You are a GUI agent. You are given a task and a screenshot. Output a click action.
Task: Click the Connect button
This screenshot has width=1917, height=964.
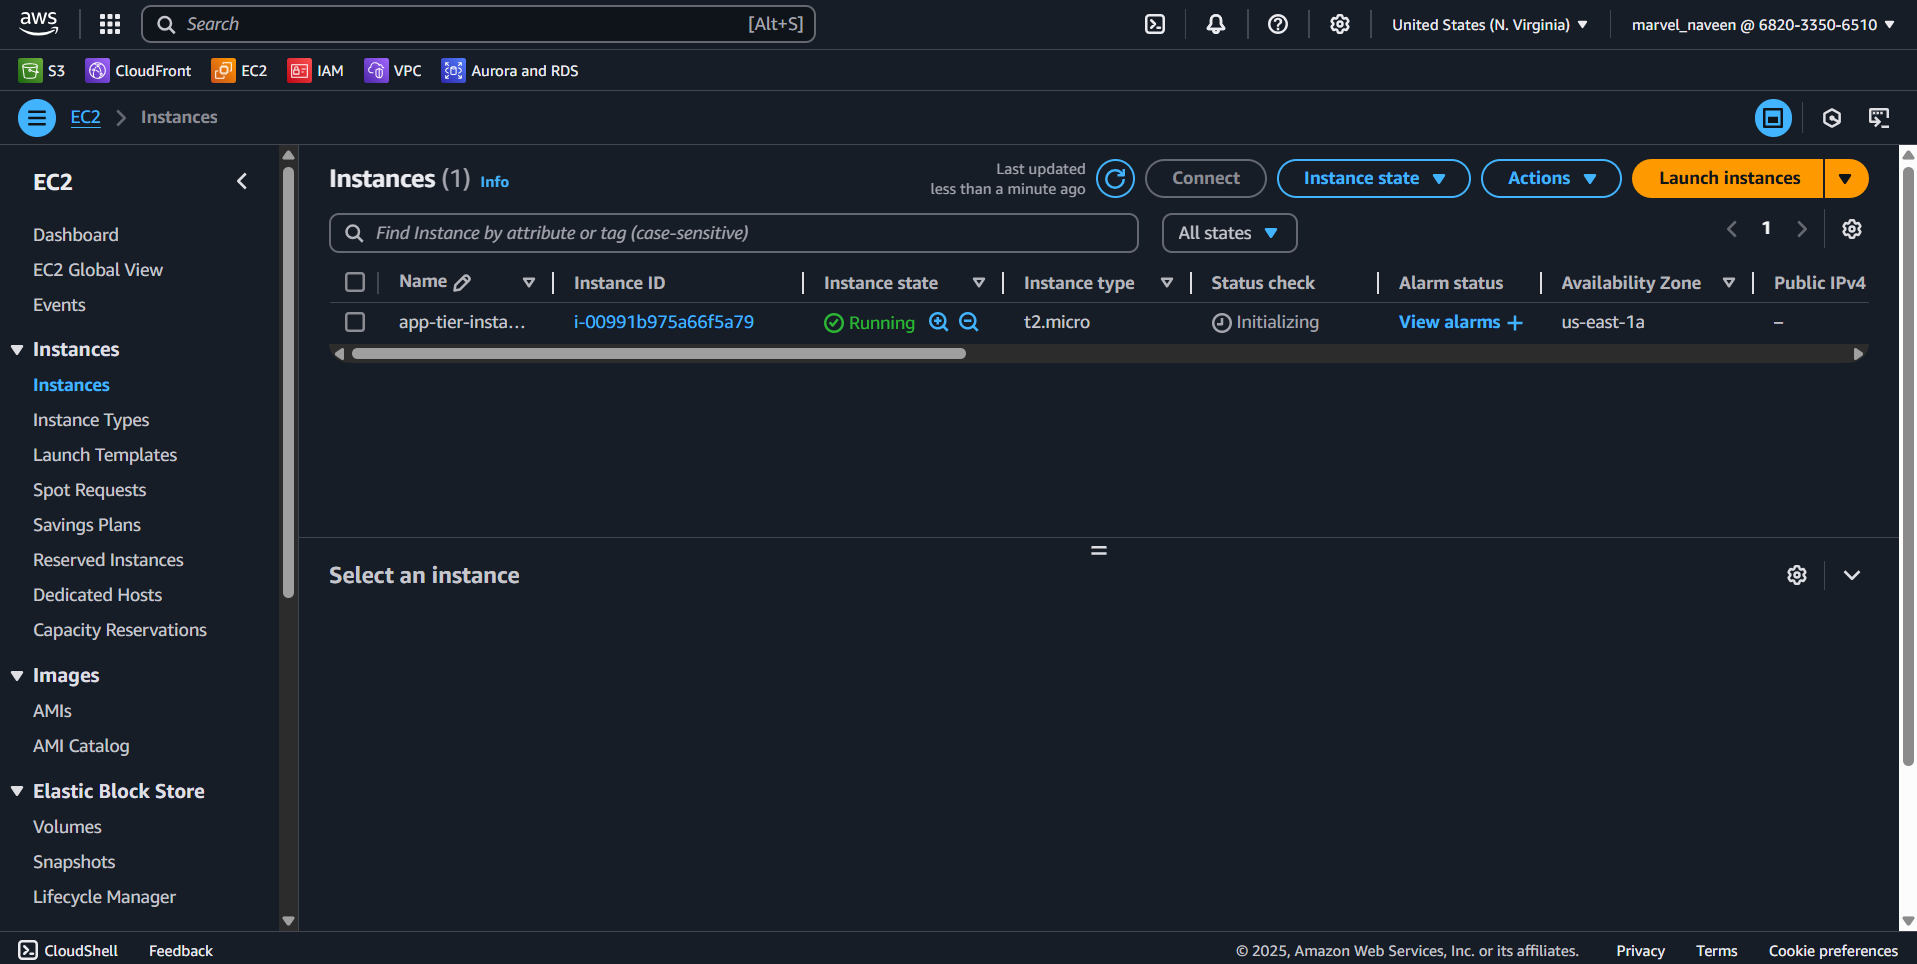1206,178
